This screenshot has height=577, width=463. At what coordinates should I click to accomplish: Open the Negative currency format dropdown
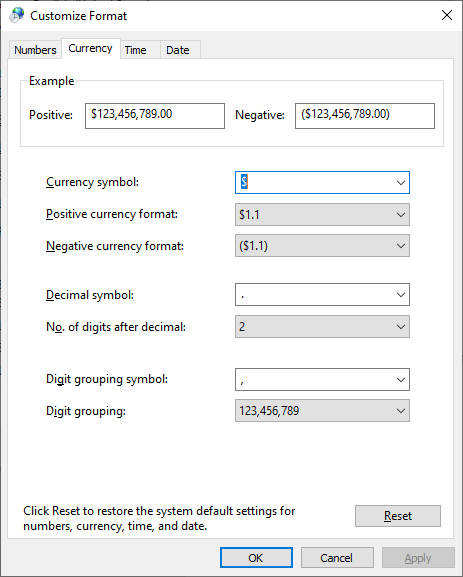[322, 245]
